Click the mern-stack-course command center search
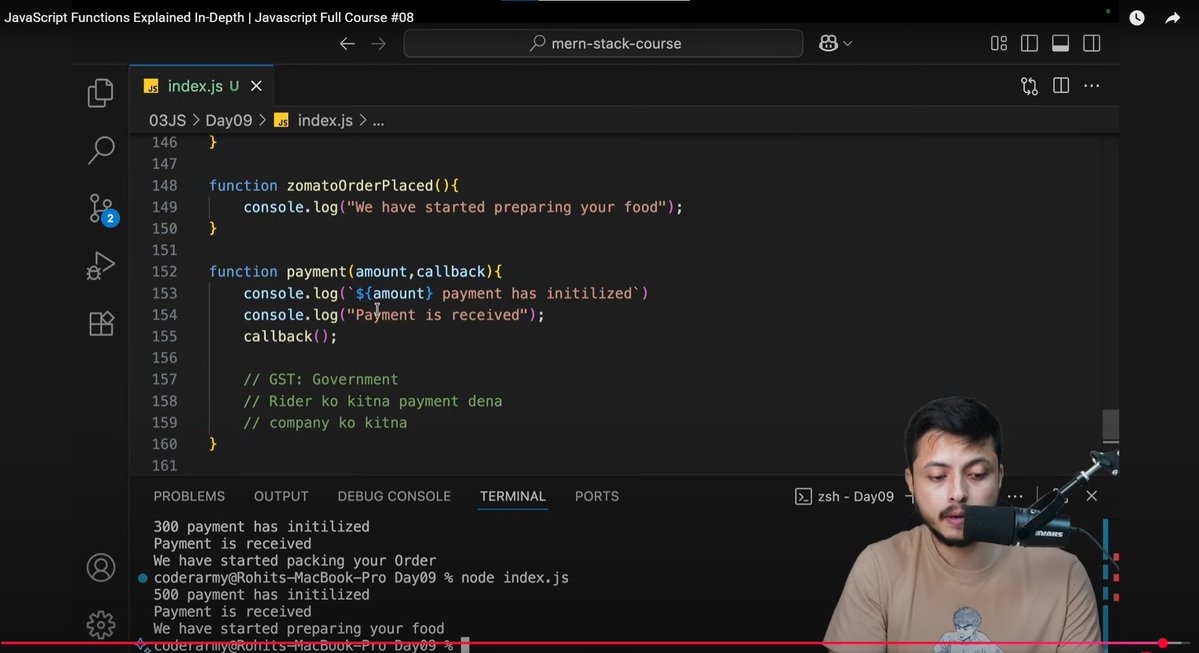 click(x=603, y=44)
